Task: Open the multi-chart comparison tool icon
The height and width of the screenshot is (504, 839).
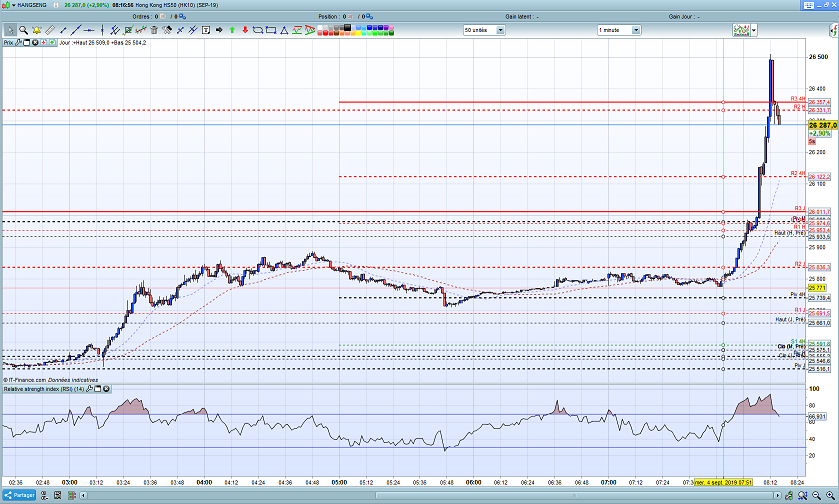Action: tap(141, 30)
